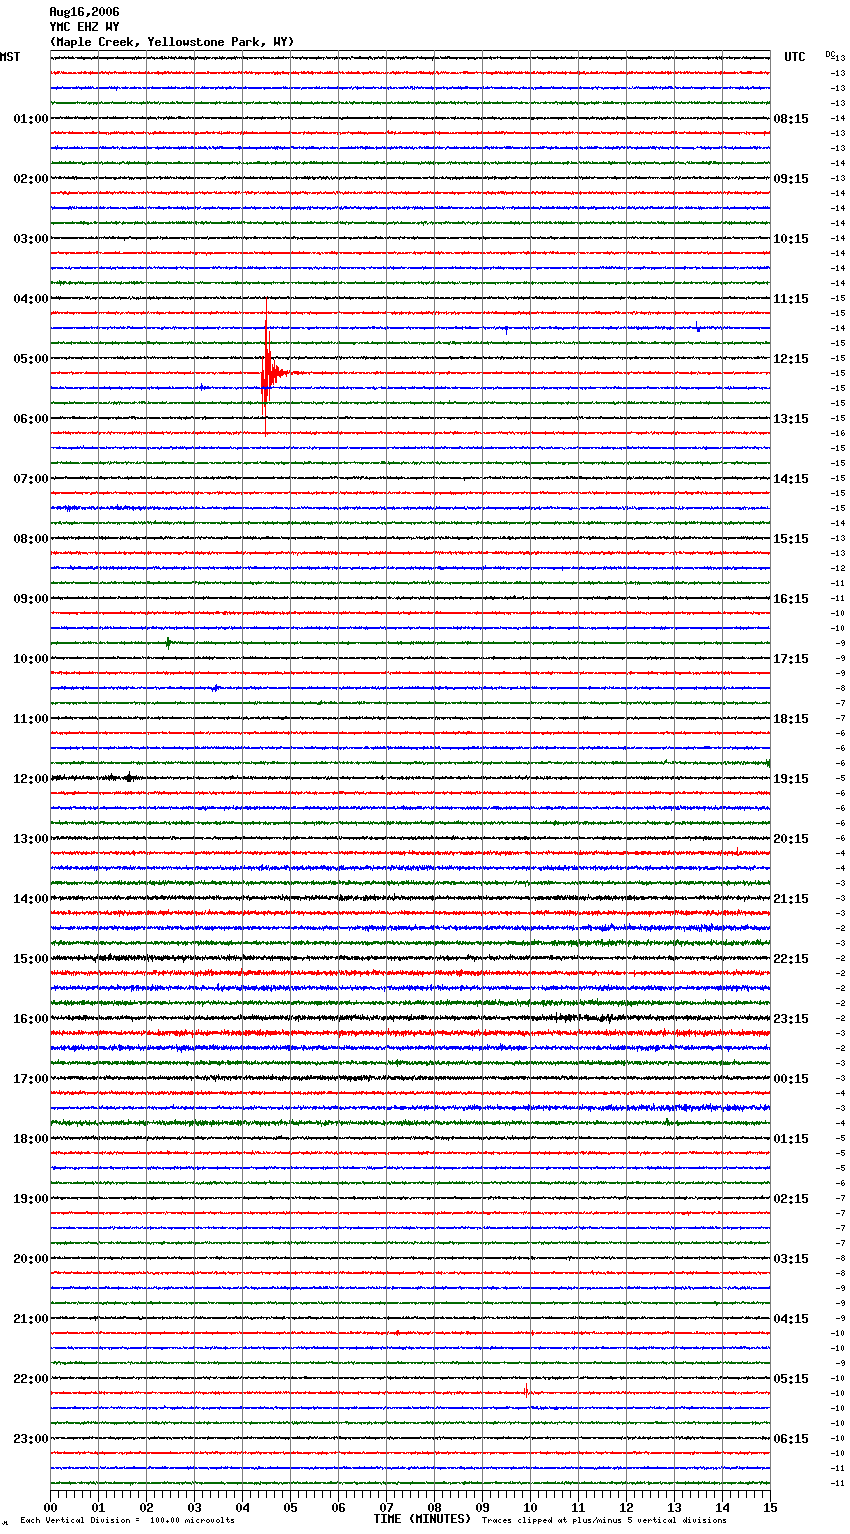The width and height of the screenshot is (850, 1534).
Task: Select the 14:00 MST time label
Action: [x=31, y=899]
